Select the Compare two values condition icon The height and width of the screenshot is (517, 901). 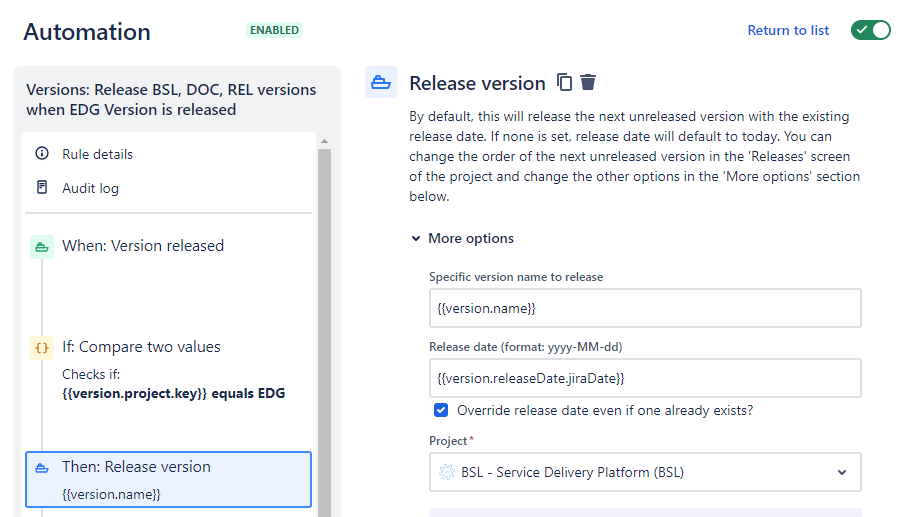42,348
